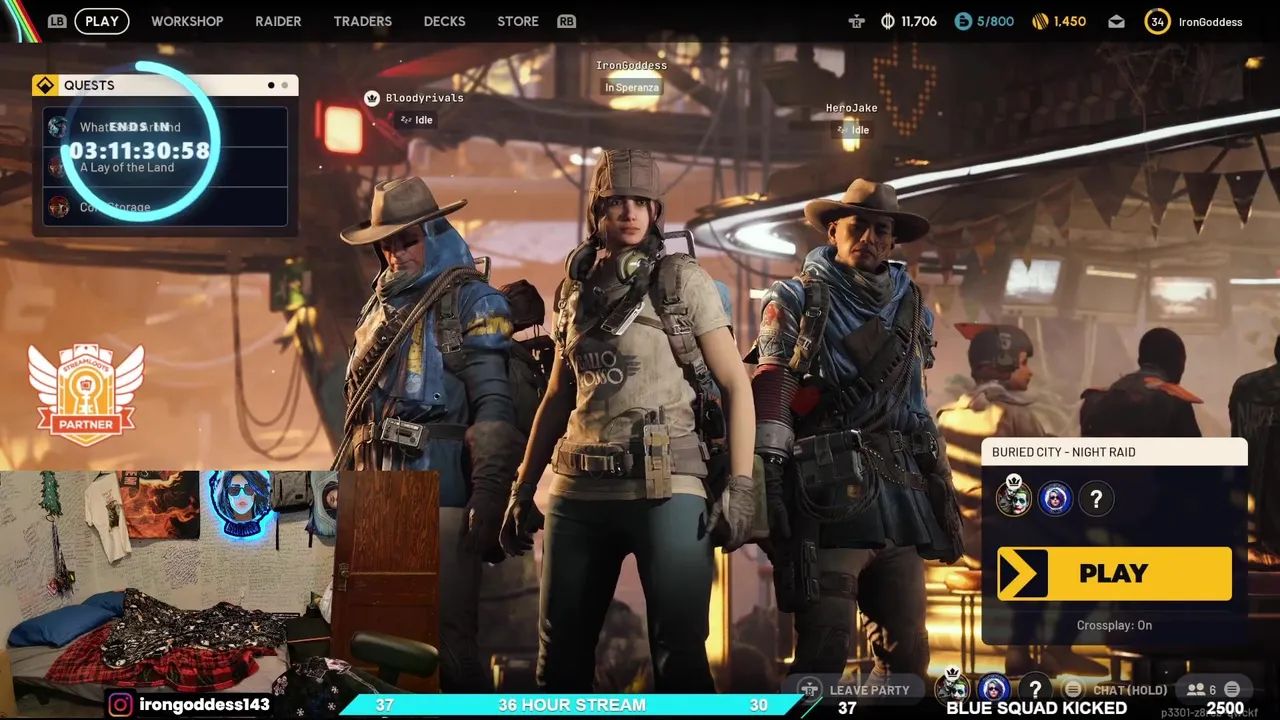Click the level 34 progress ring
Image resolution: width=1280 pixels, height=720 pixels.
[x=1157, y=21]
